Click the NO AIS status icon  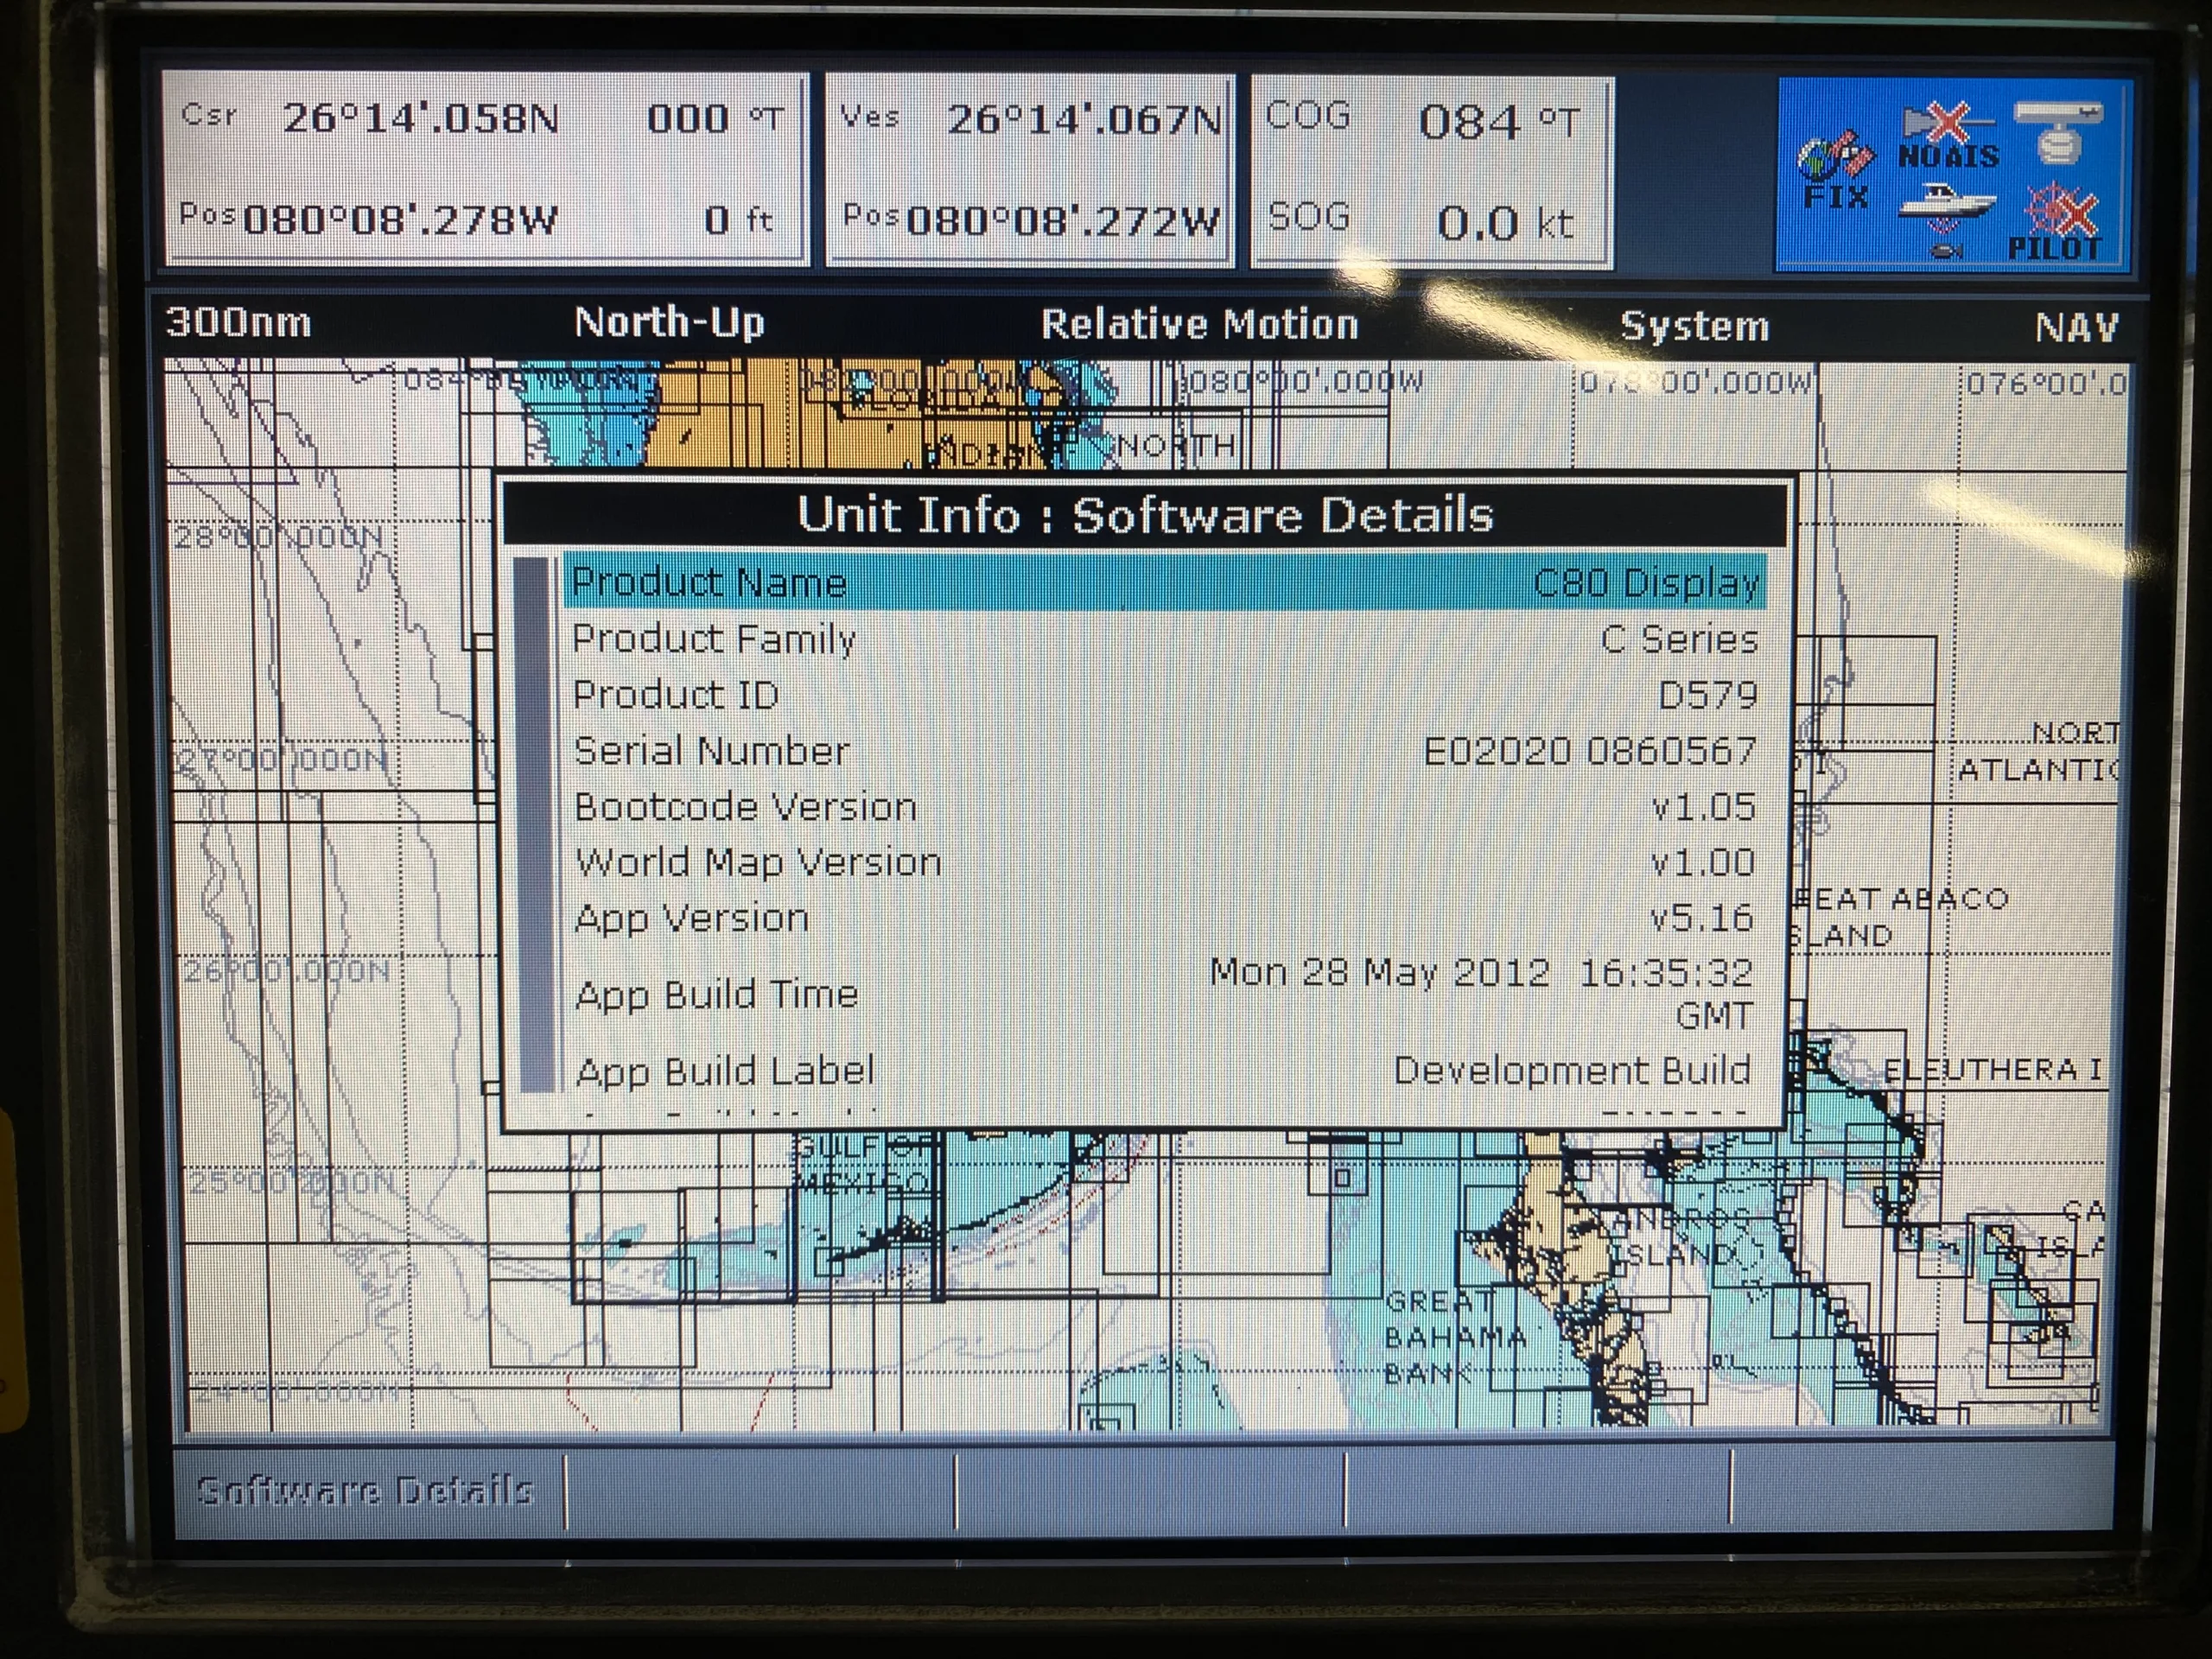1948,136
